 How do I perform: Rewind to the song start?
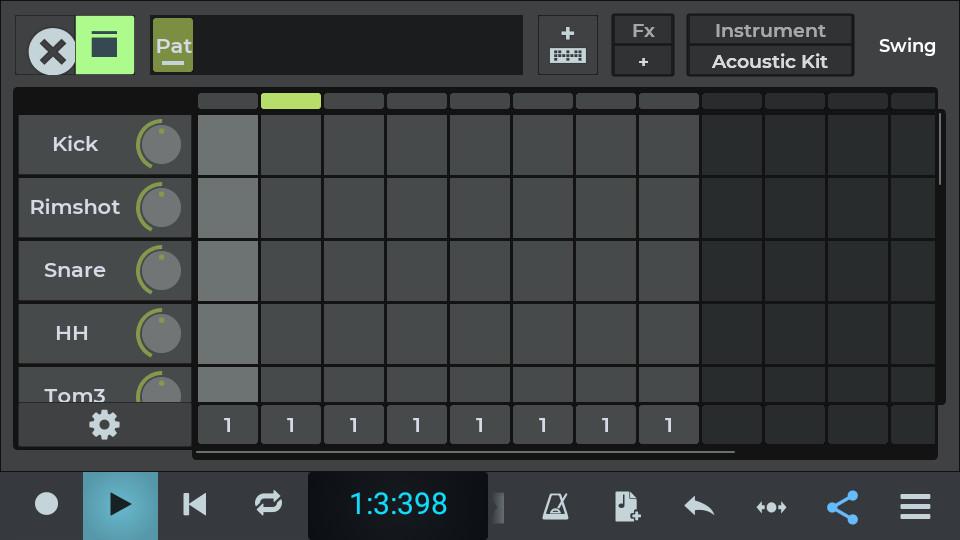(x=194, y=505)
